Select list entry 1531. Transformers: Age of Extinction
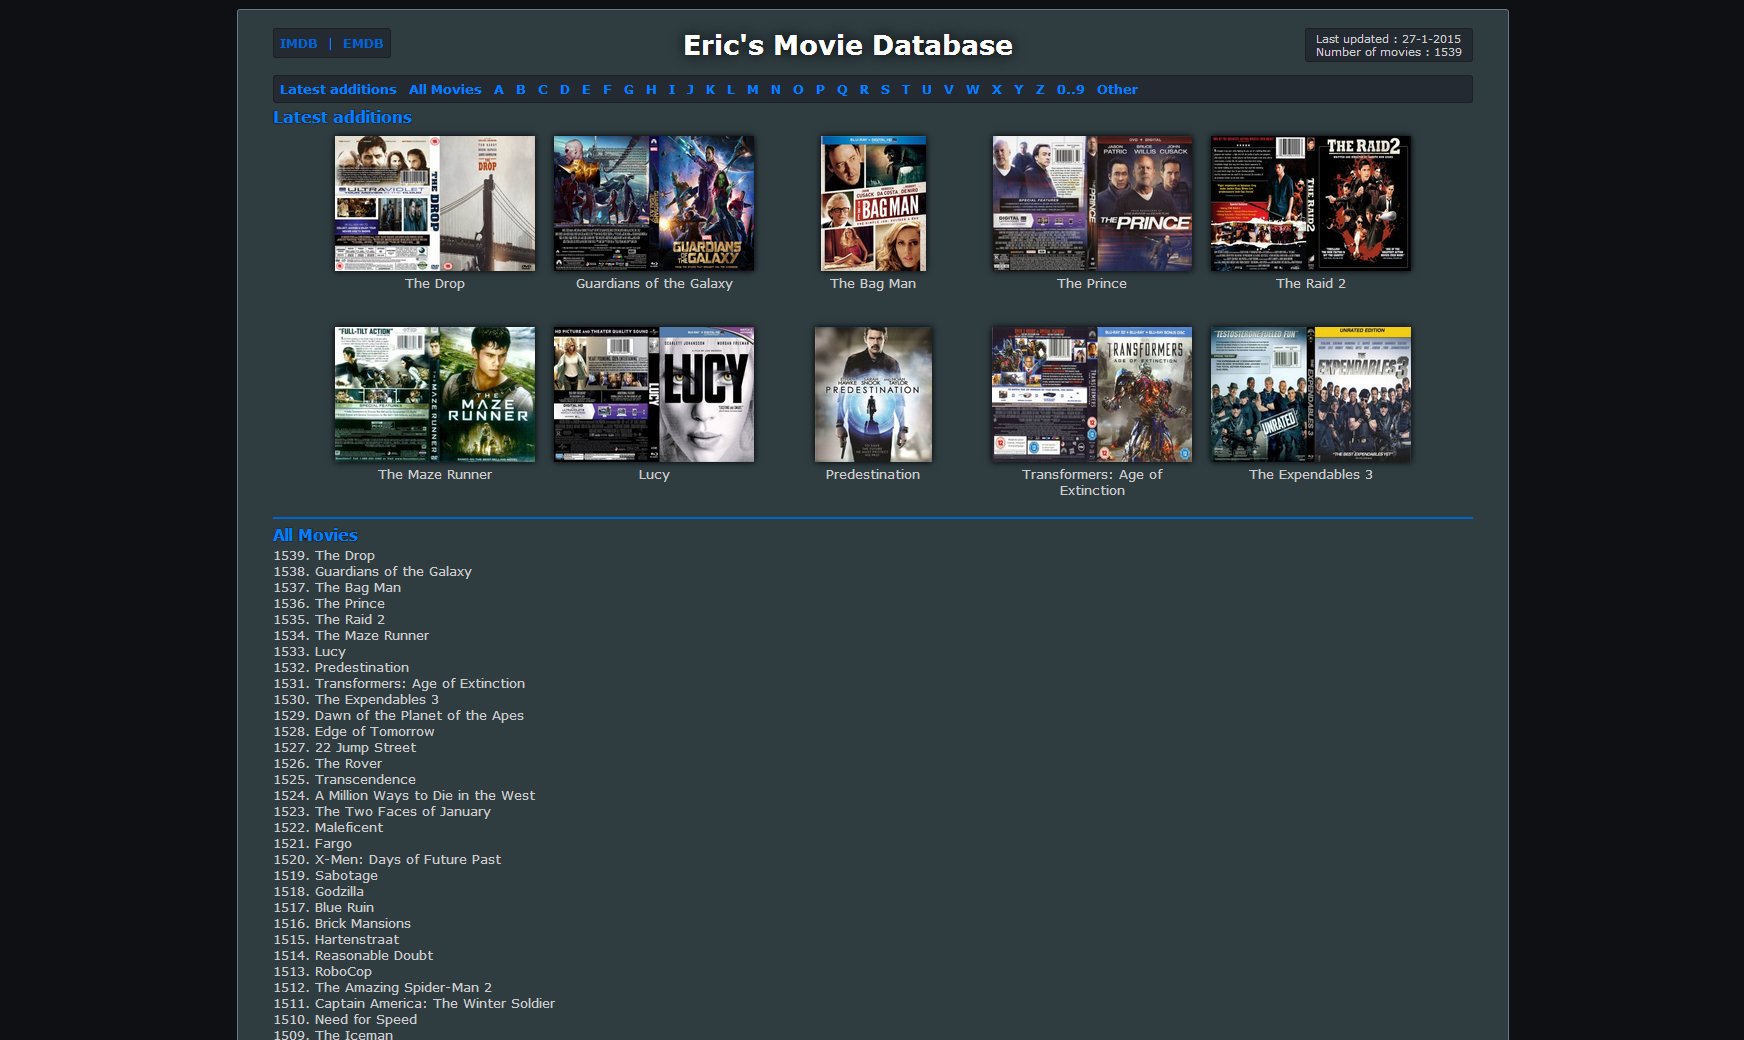Viewport: 1744px width, 1040px height. (399, 684)
